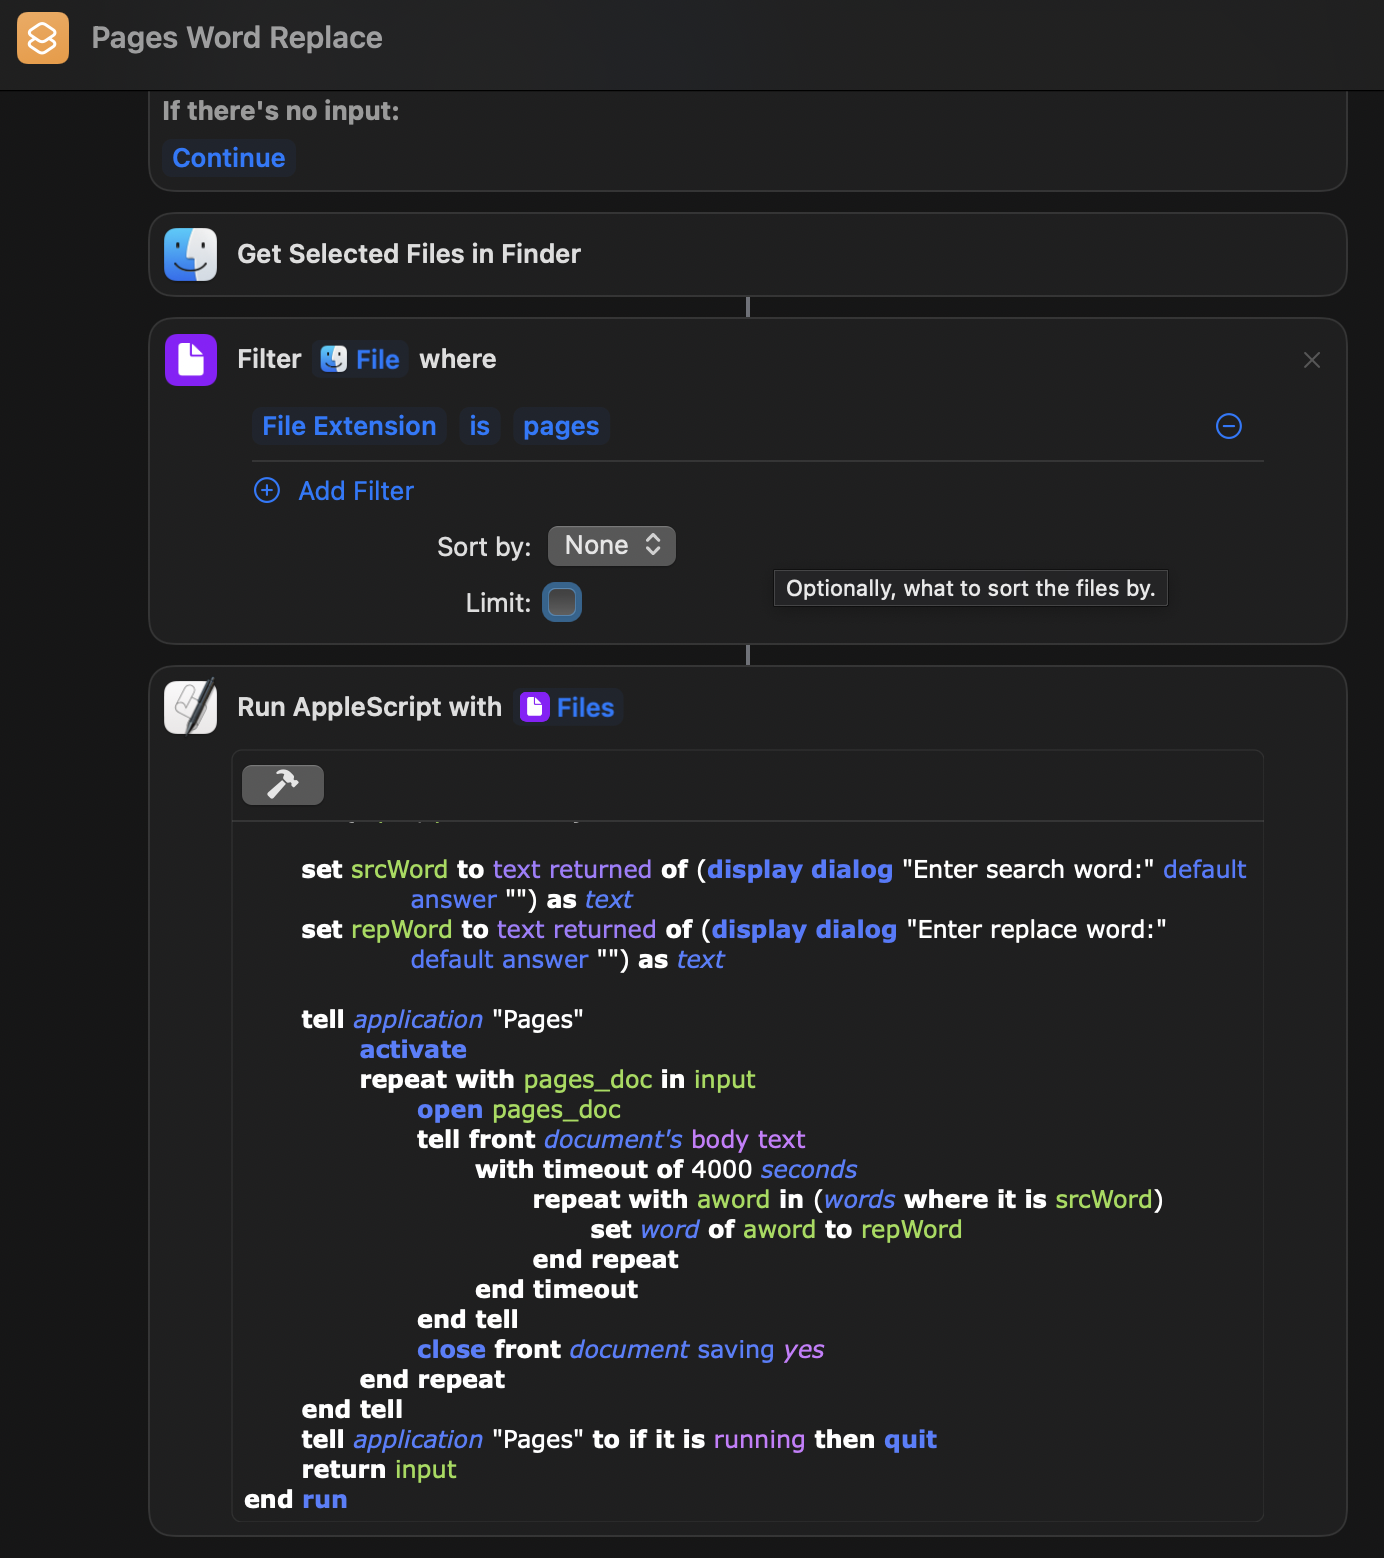Click Add Filter link

coord(356,491)
